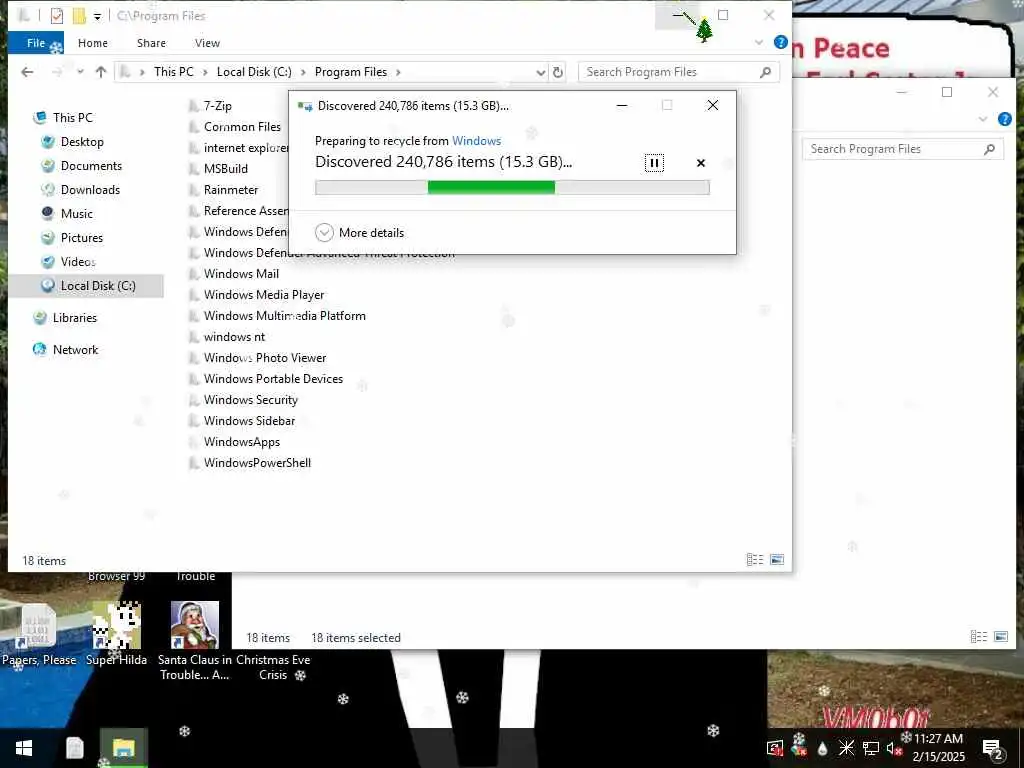
Task: Open recent locations dropdown near nav arrows
Action: click(x=80, y=72)
